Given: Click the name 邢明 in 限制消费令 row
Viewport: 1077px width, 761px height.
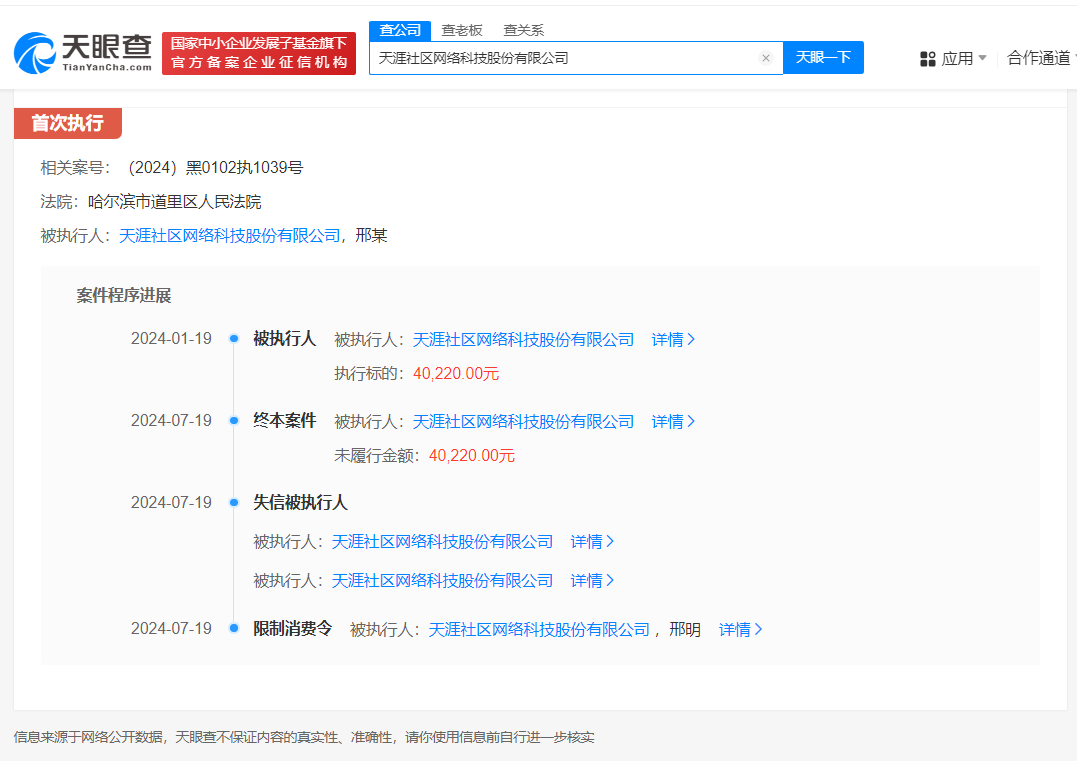Looking at the screenshot, I should pyautogui.click(x=685, y=629).
